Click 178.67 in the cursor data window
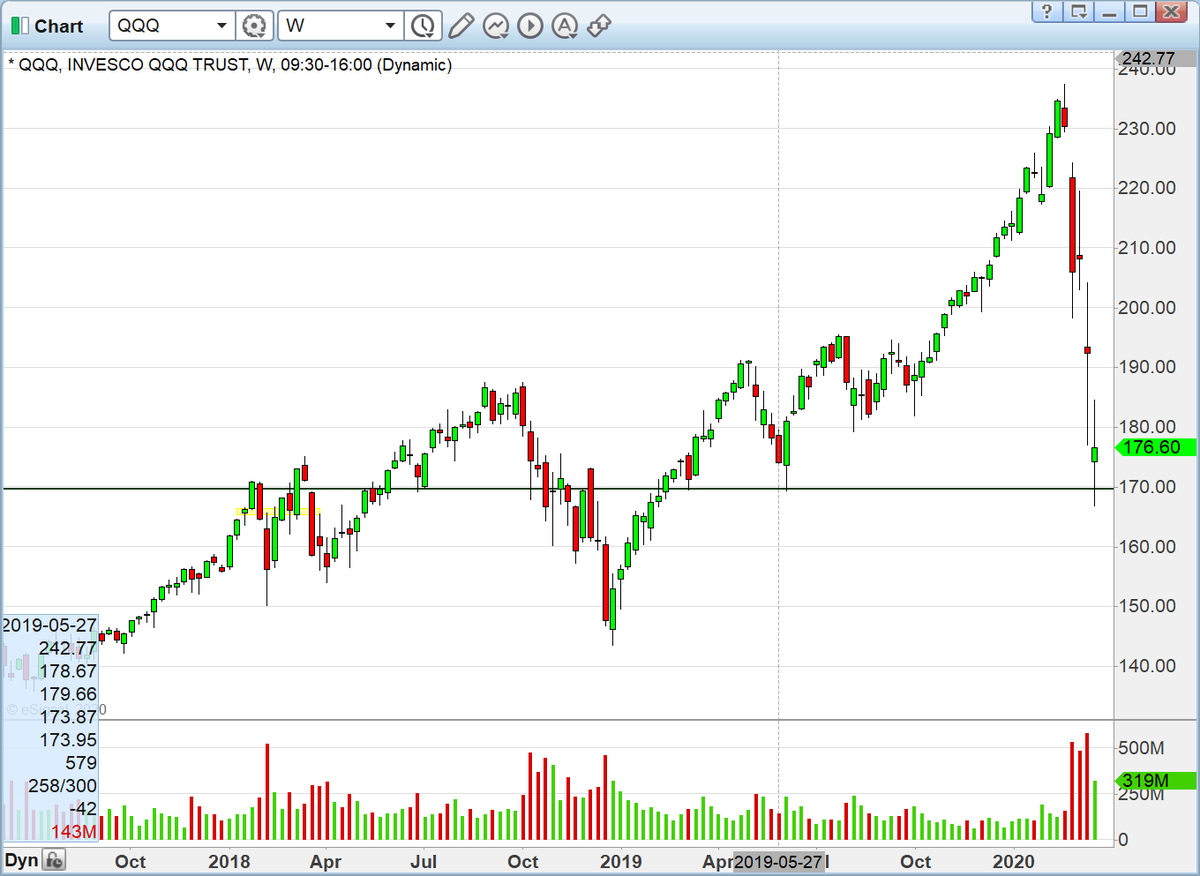Screen dimensions: 1200x876 (x=68, y=671)
